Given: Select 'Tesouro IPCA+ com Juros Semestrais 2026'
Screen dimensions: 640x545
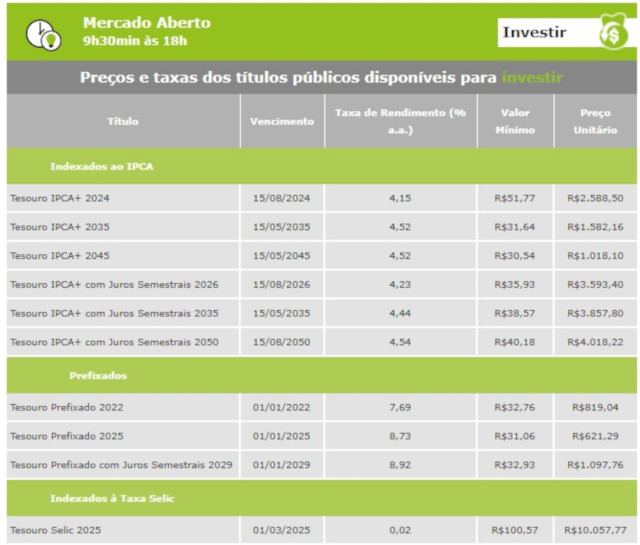Looking at the screenshot, I should pos(114,285).
